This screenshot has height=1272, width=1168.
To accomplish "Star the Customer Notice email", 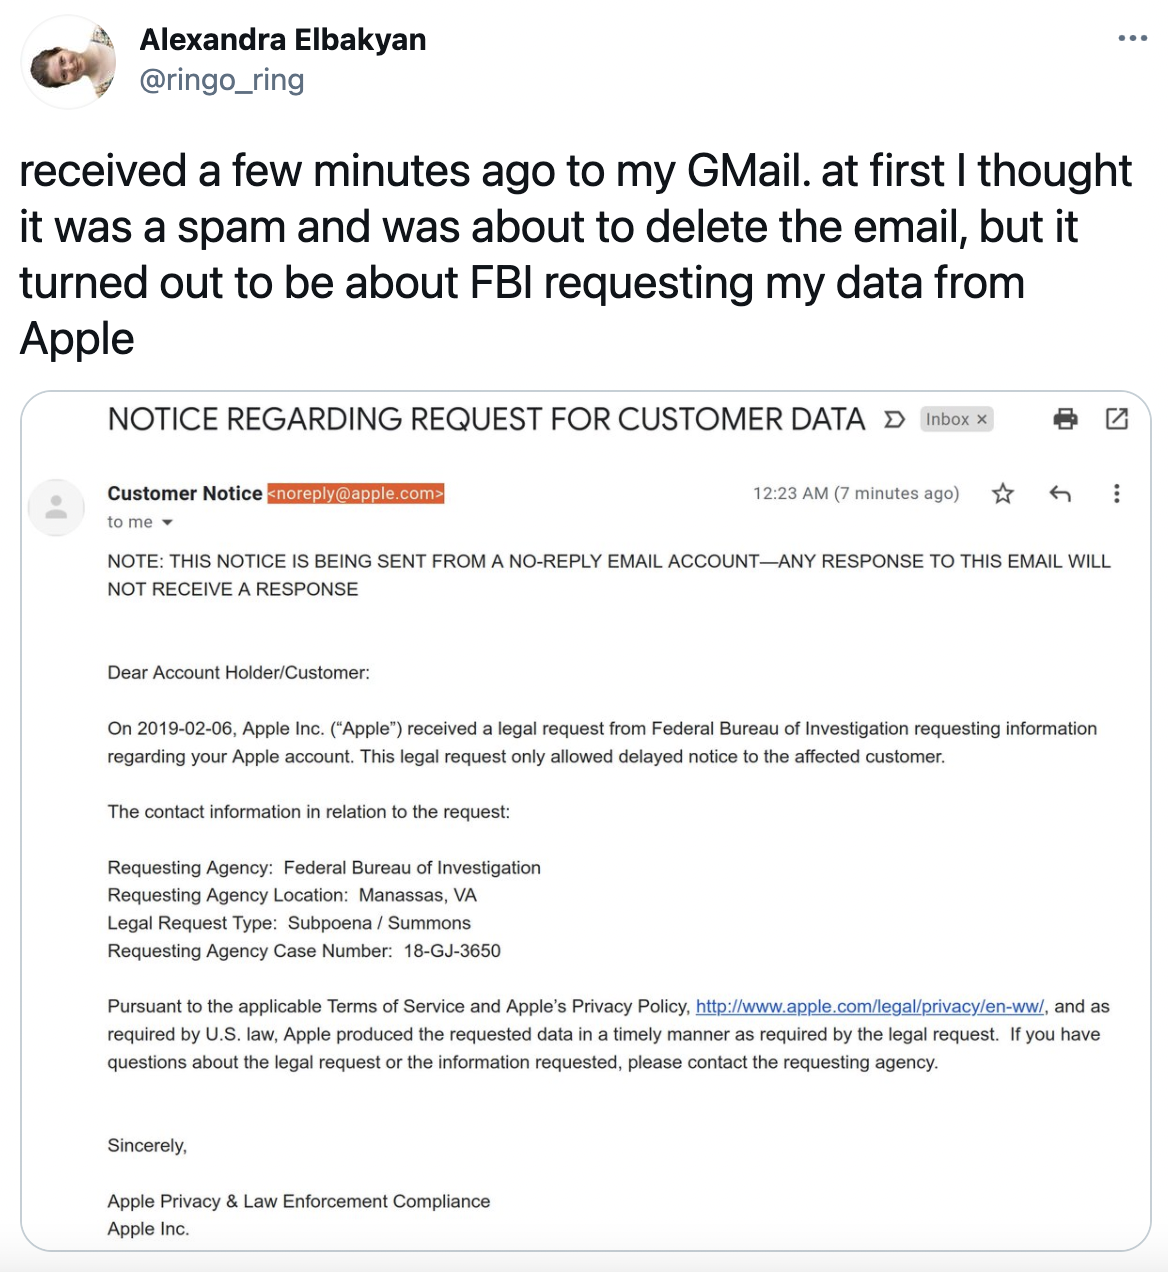I will pyautogui.click(x=1003, y=493).
